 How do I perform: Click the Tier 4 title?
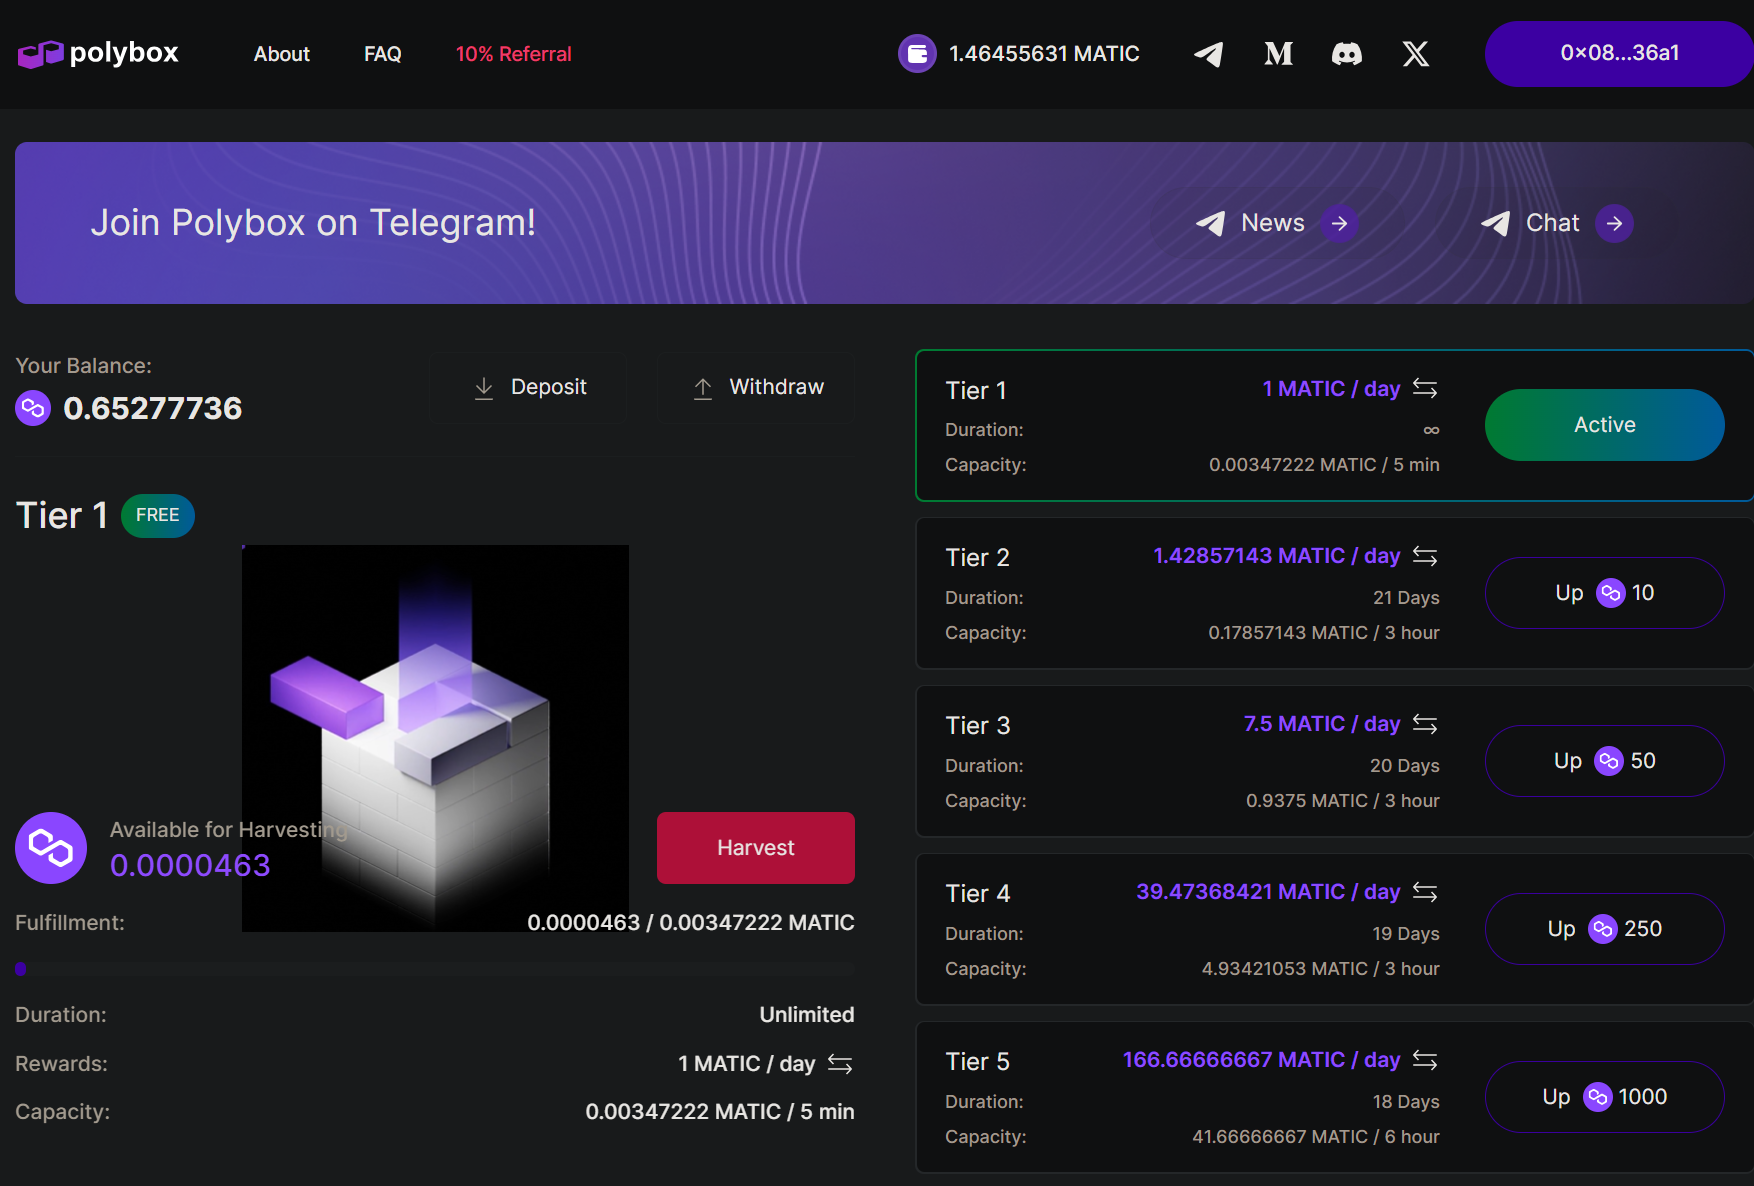tap(978, 894)
